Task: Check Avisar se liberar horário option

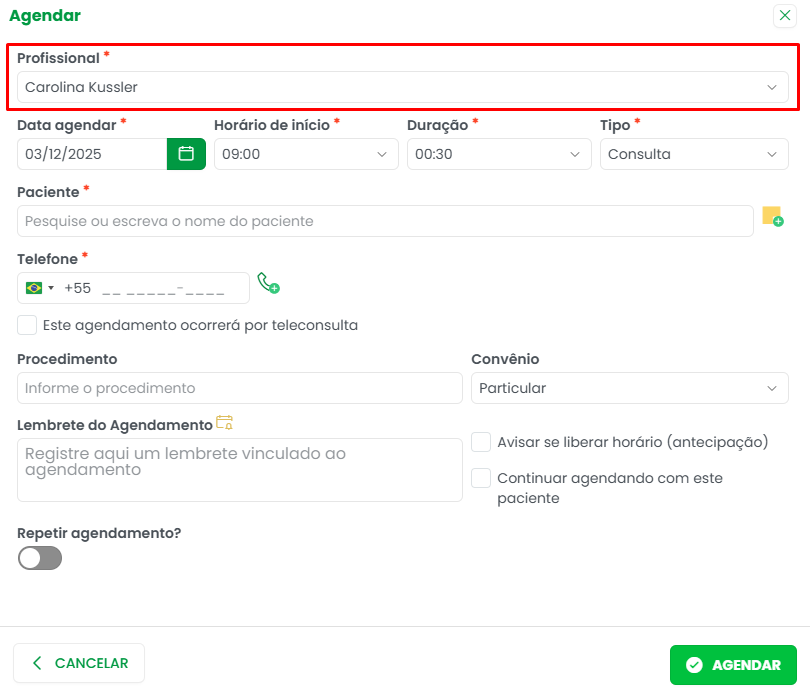Action: 481,442
